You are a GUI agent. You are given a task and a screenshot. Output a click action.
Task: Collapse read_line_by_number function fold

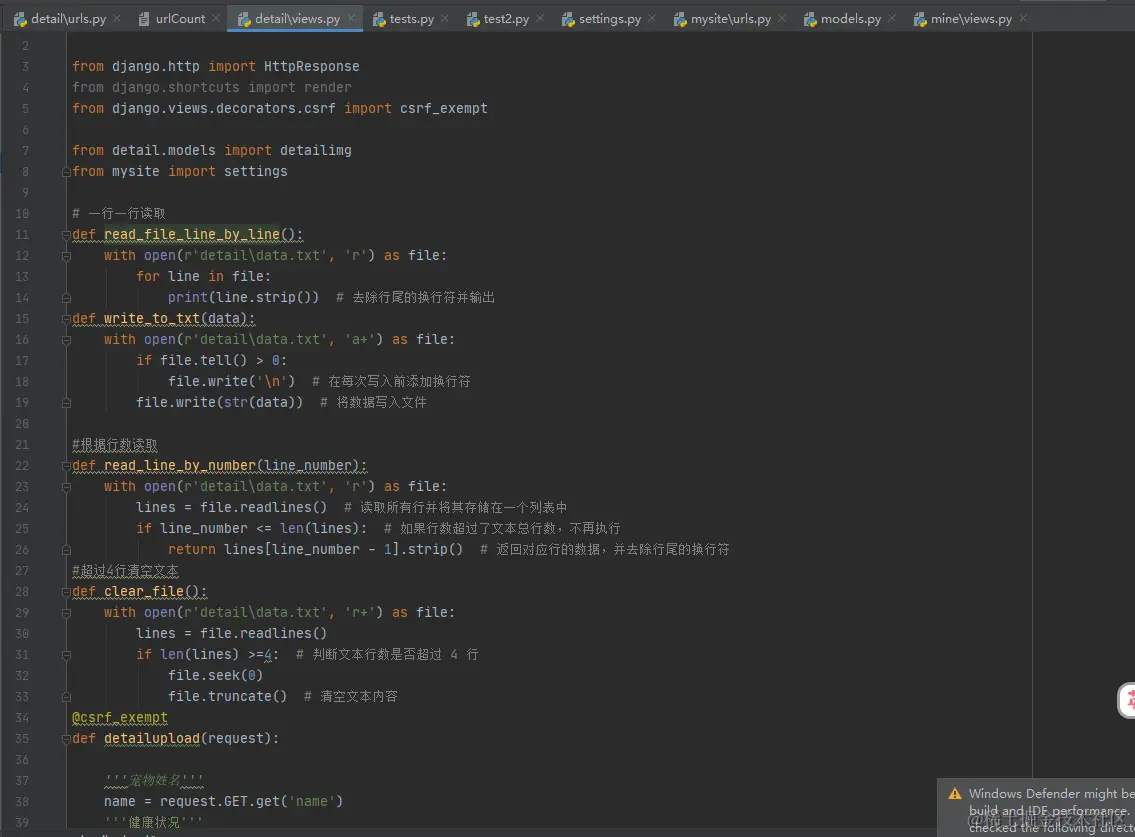click(x=66, y=466)
